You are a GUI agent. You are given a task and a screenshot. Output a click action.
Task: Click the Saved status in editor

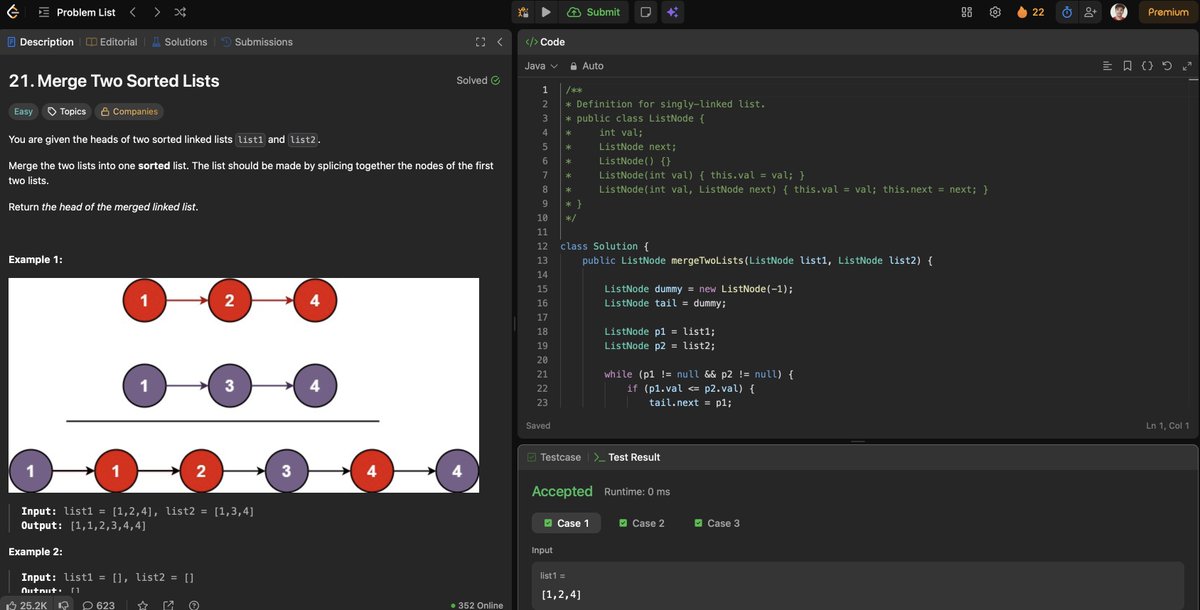coord(538,426)
